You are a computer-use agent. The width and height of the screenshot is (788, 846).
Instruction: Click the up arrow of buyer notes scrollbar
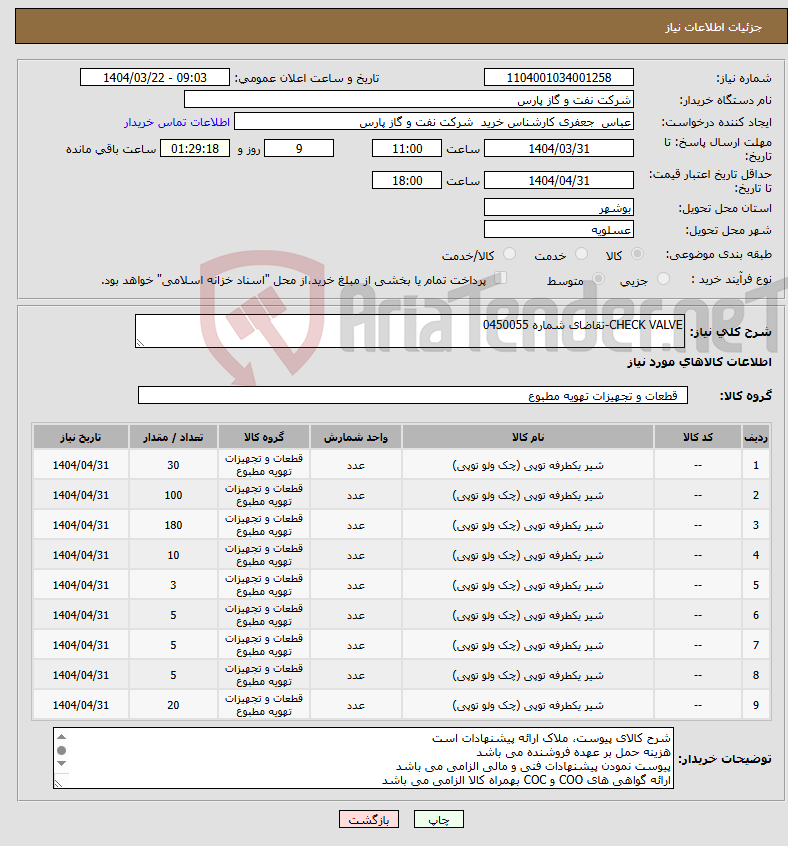click(x=61, y=737)
